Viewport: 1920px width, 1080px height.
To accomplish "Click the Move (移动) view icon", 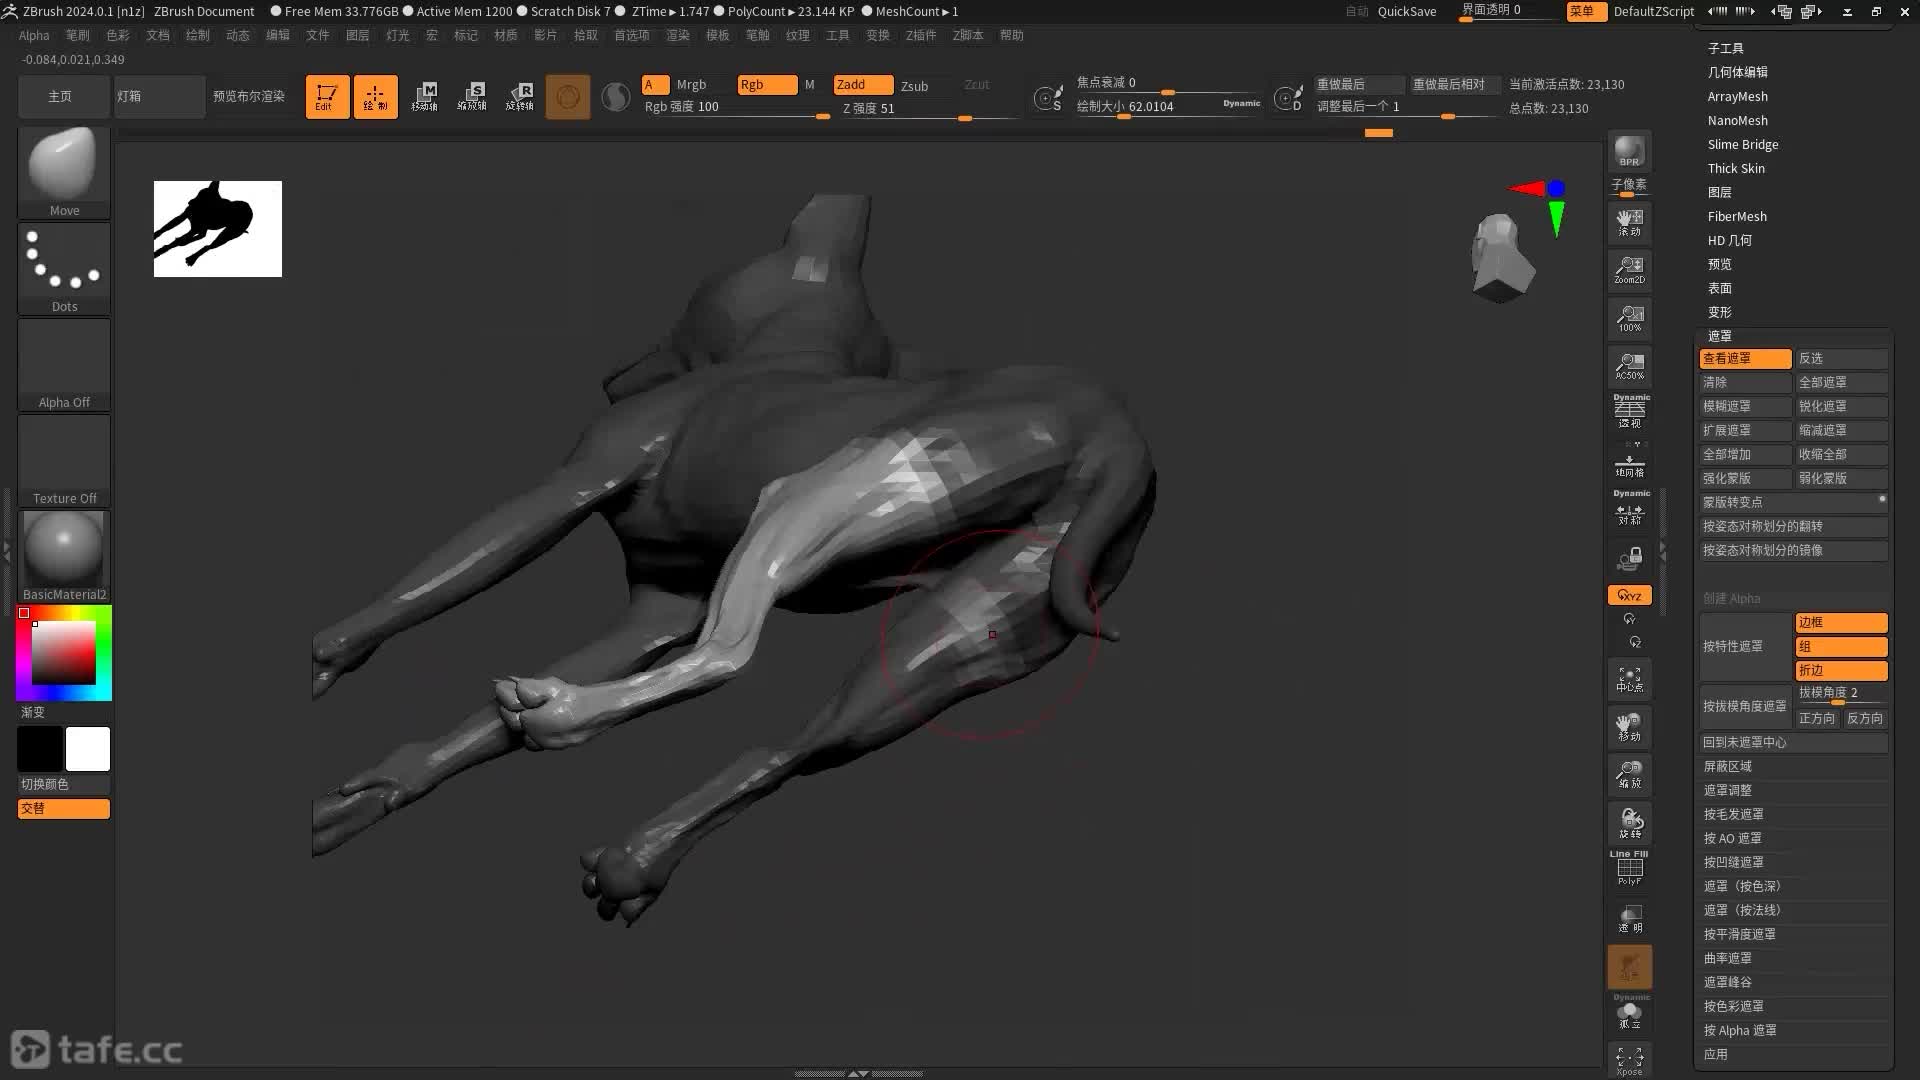I will 1629,727.
